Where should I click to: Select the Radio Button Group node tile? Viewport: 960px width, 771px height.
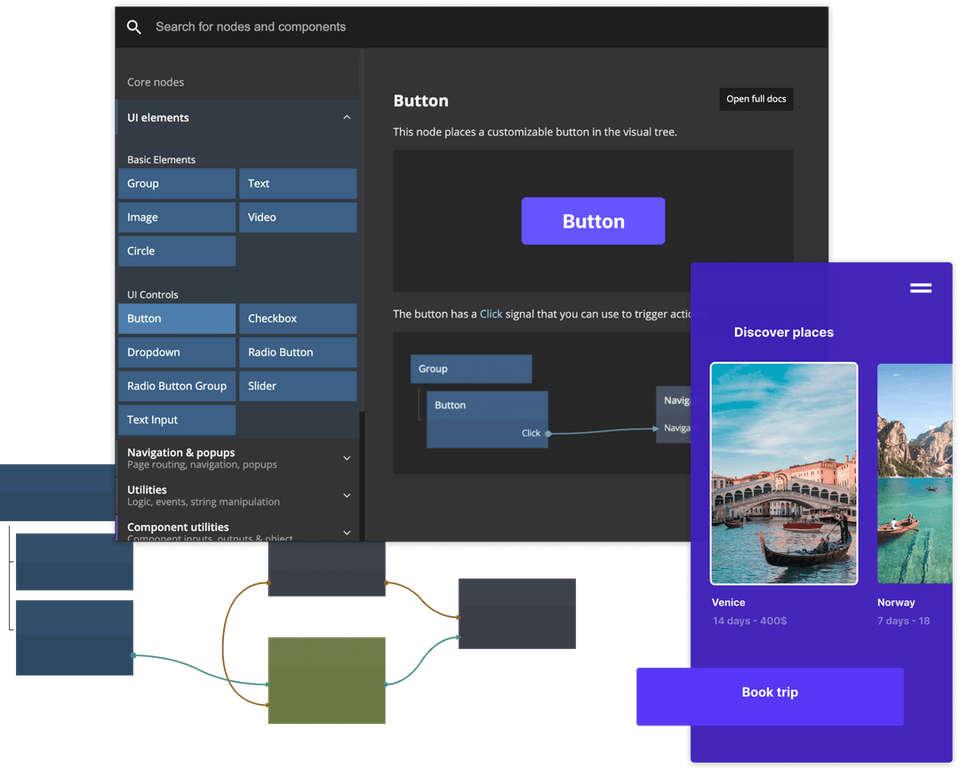click(176, 386)
